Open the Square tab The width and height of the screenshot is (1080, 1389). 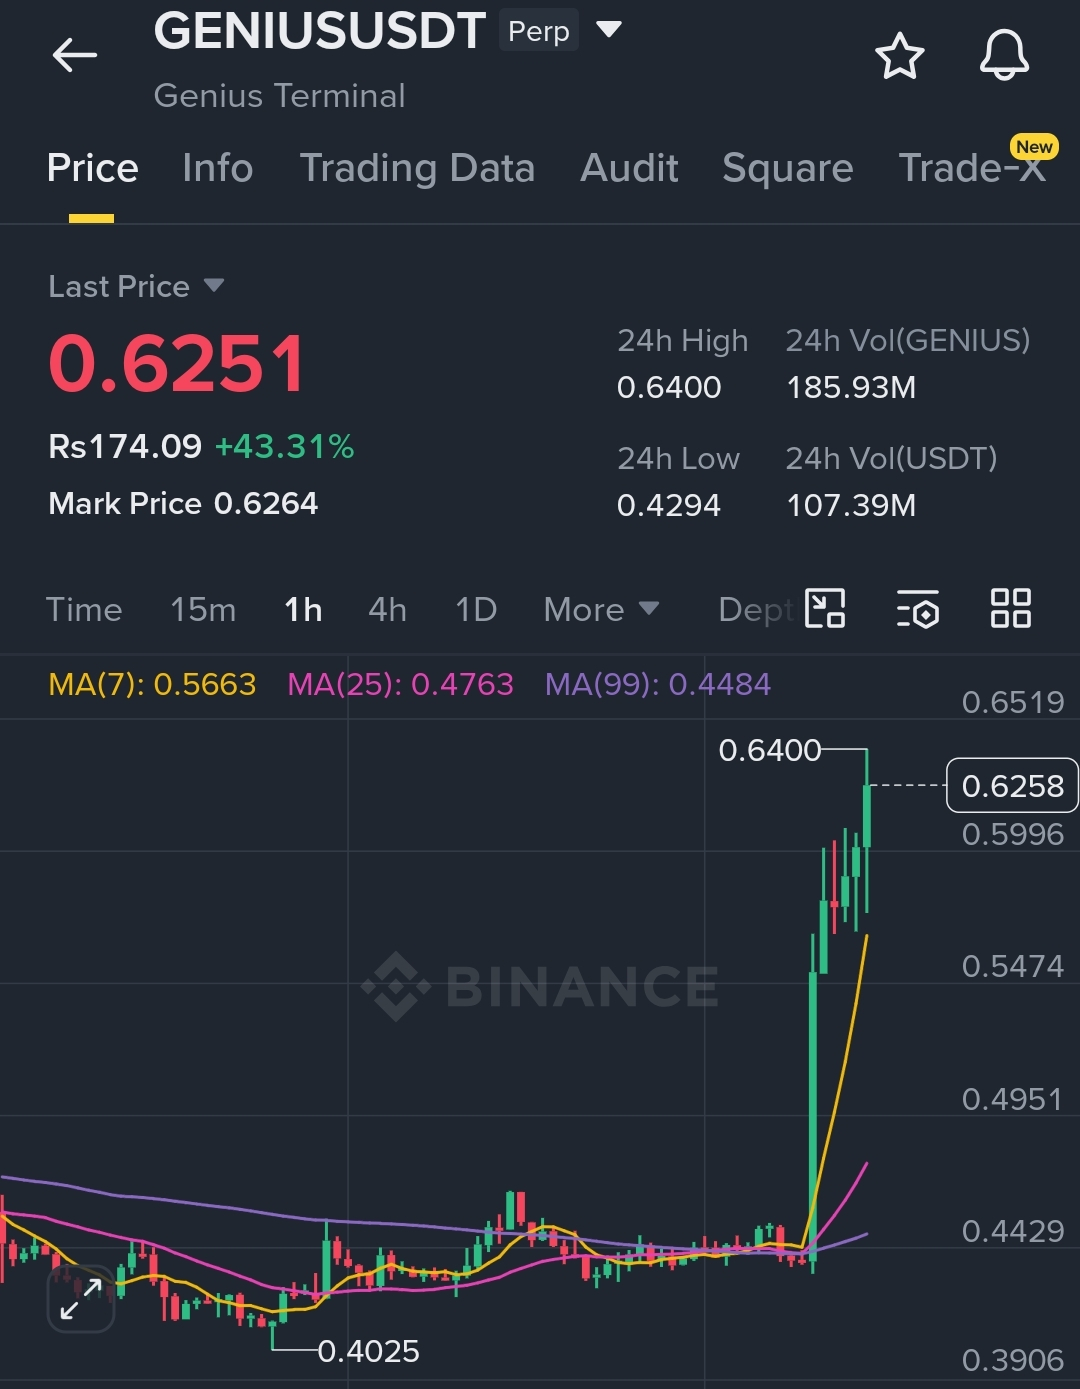click(788, 168)
